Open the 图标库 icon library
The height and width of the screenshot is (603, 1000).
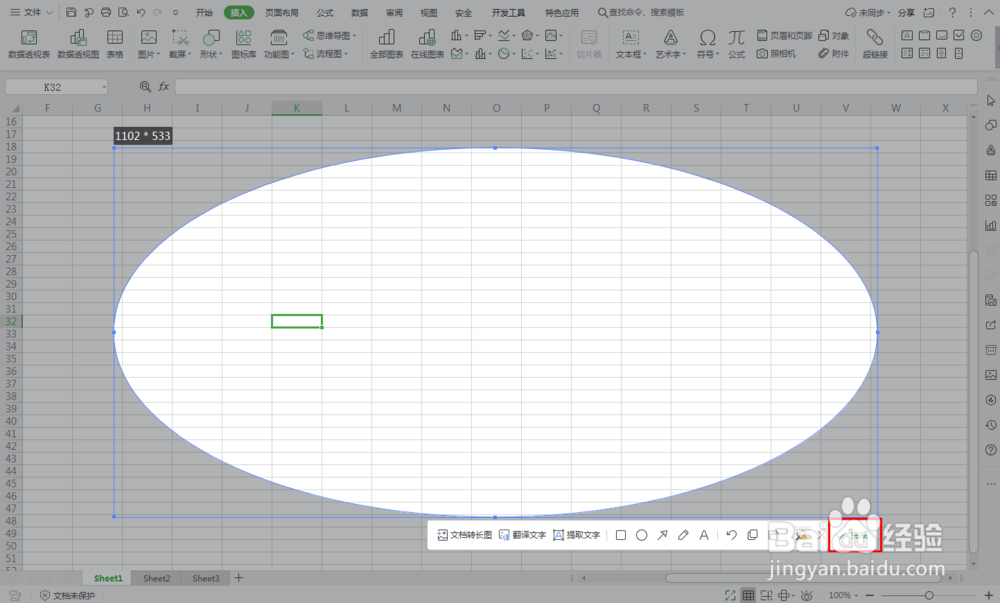point(244,44)
